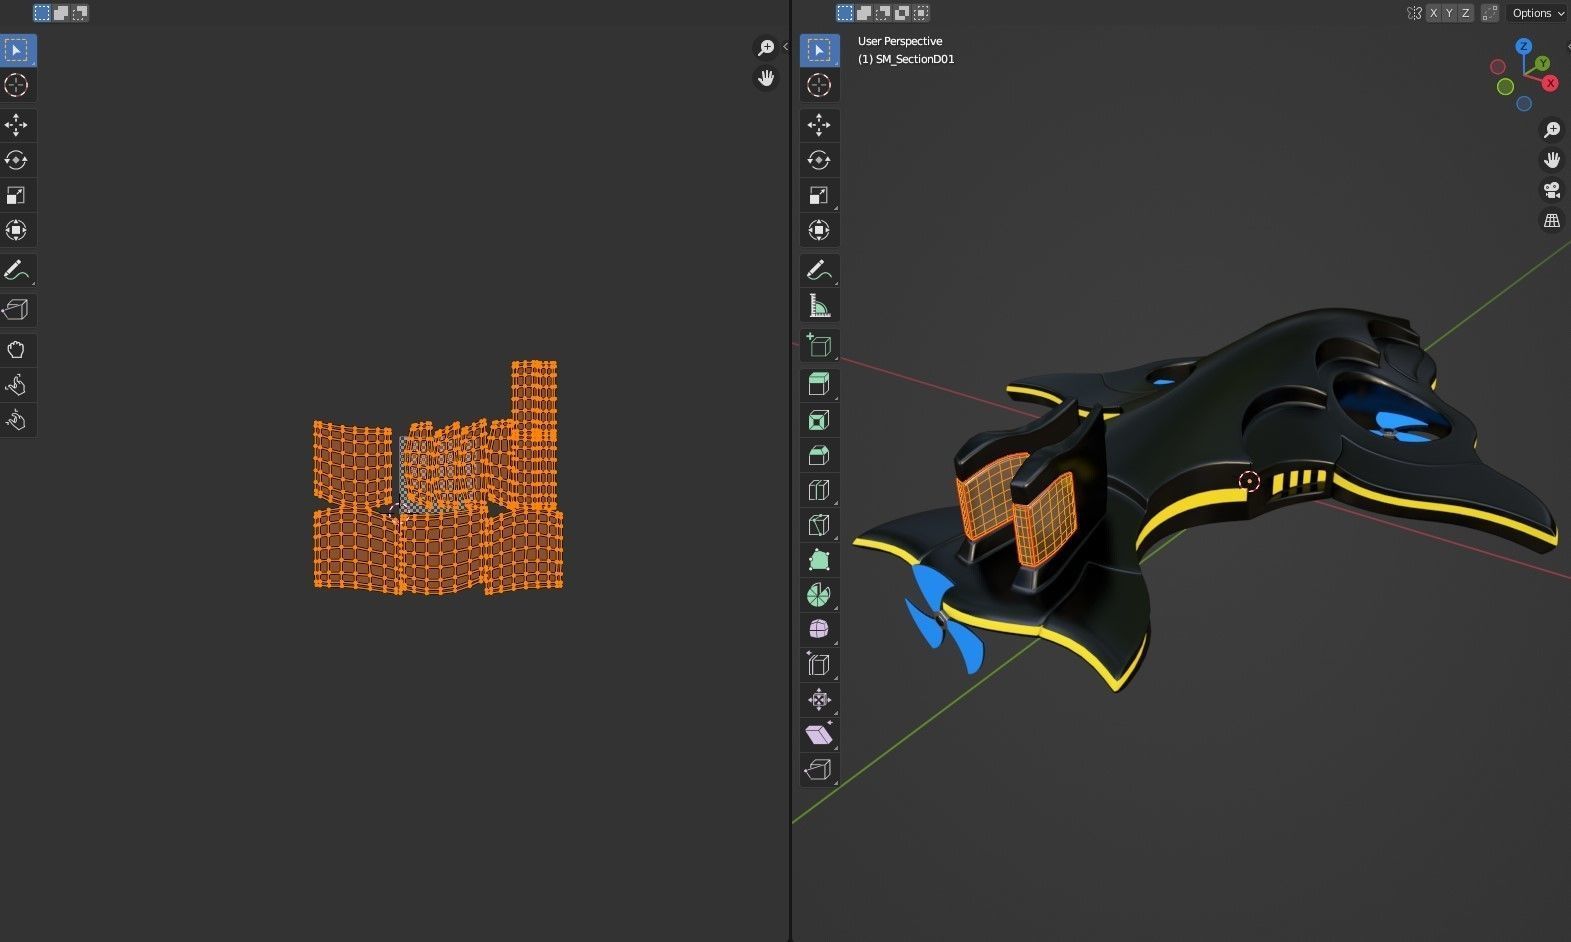Pick the Edge Slide tool
Image resolution: width=1571 pixels, height=942 pixels.
point(819,664)
